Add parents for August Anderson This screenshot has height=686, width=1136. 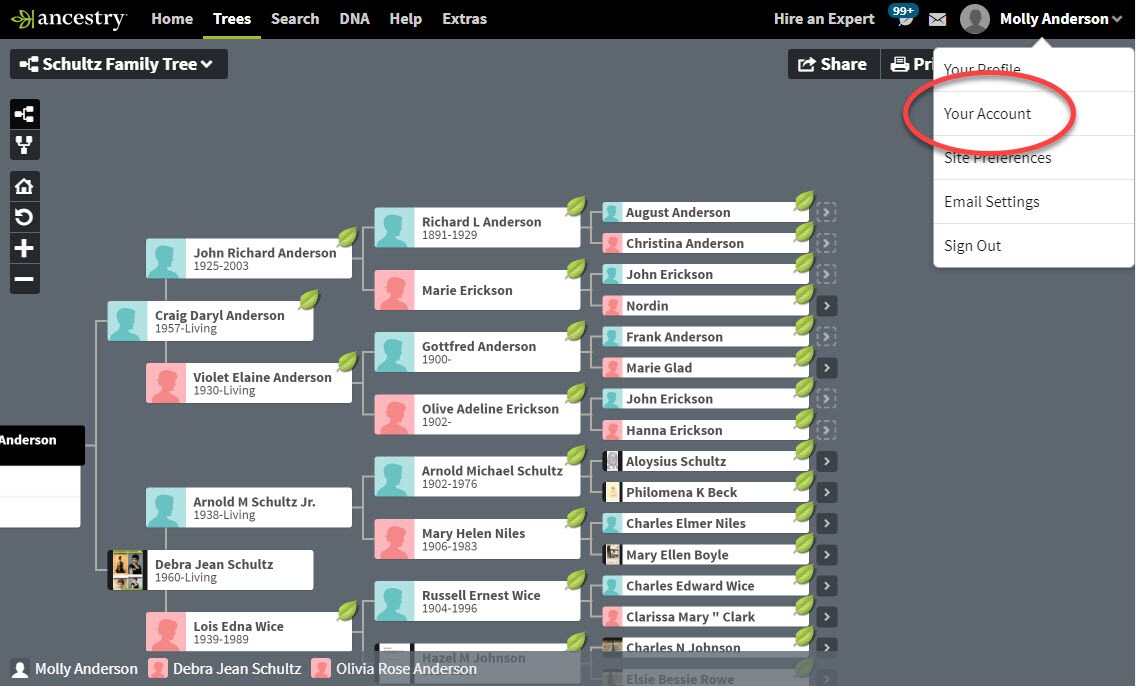[x=826, y=212]
